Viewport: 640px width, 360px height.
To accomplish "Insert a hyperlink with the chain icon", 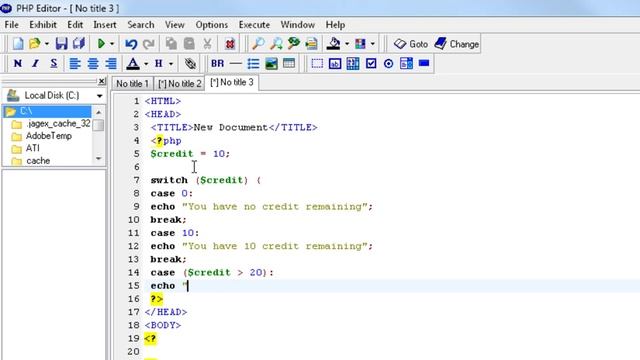I will coord(190,63).
